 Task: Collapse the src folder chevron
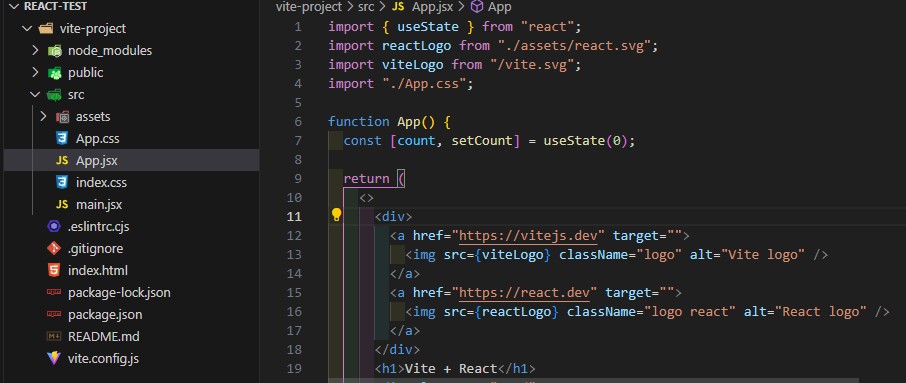coord(35,94)
